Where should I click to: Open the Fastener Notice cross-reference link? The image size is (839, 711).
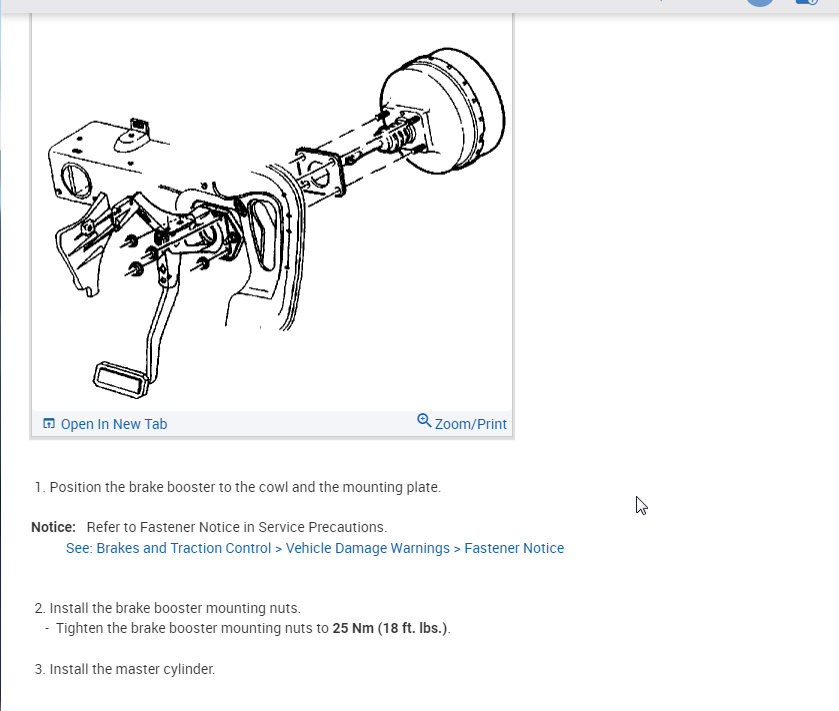[x=315, y=548]
